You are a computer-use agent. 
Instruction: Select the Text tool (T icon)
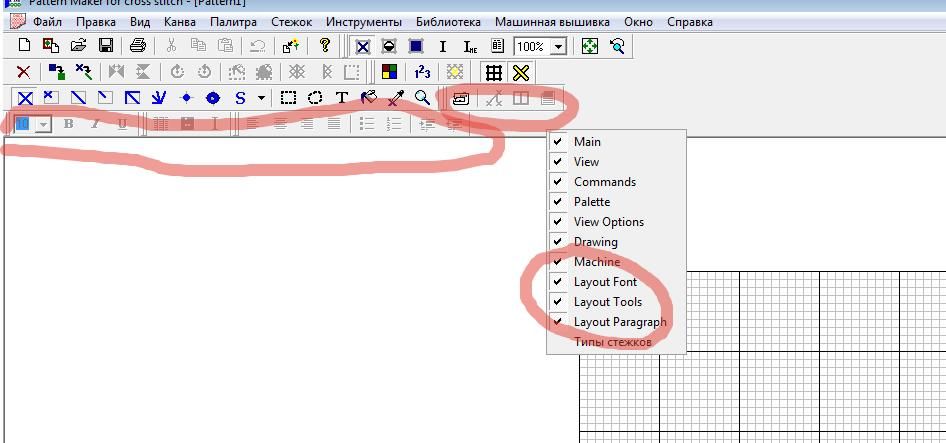click(342, 98)
